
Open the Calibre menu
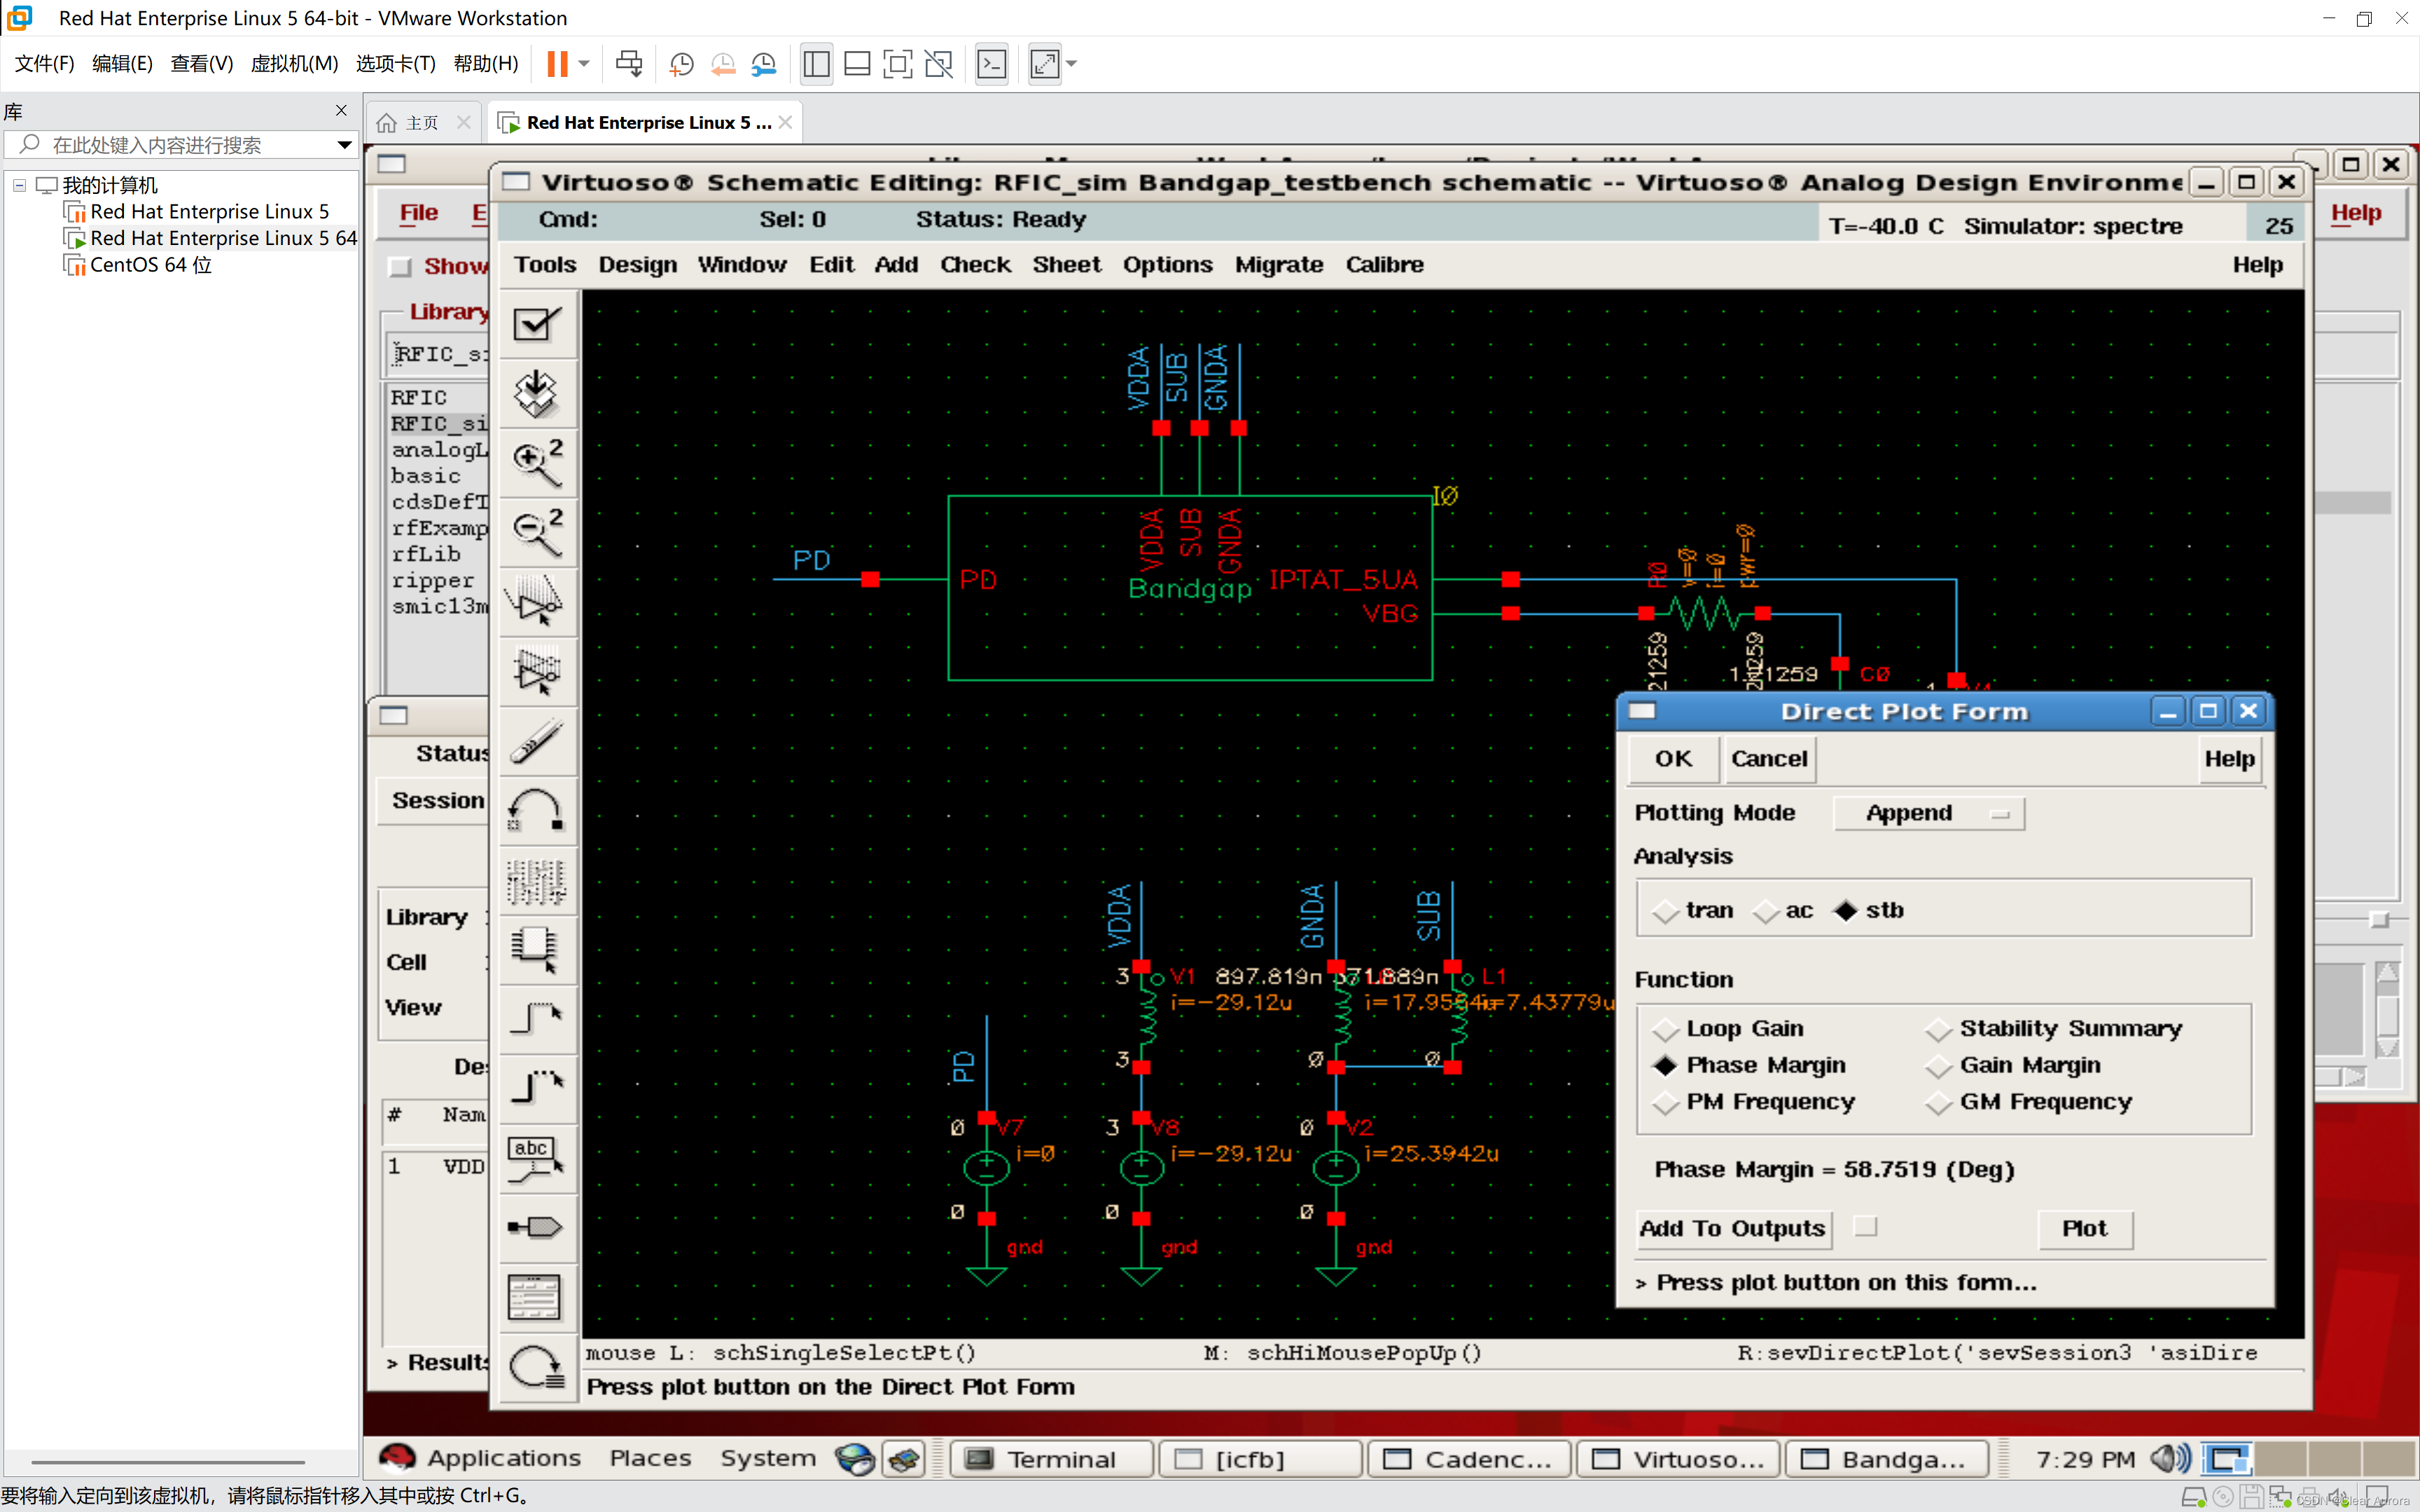tap(1384, 265)
